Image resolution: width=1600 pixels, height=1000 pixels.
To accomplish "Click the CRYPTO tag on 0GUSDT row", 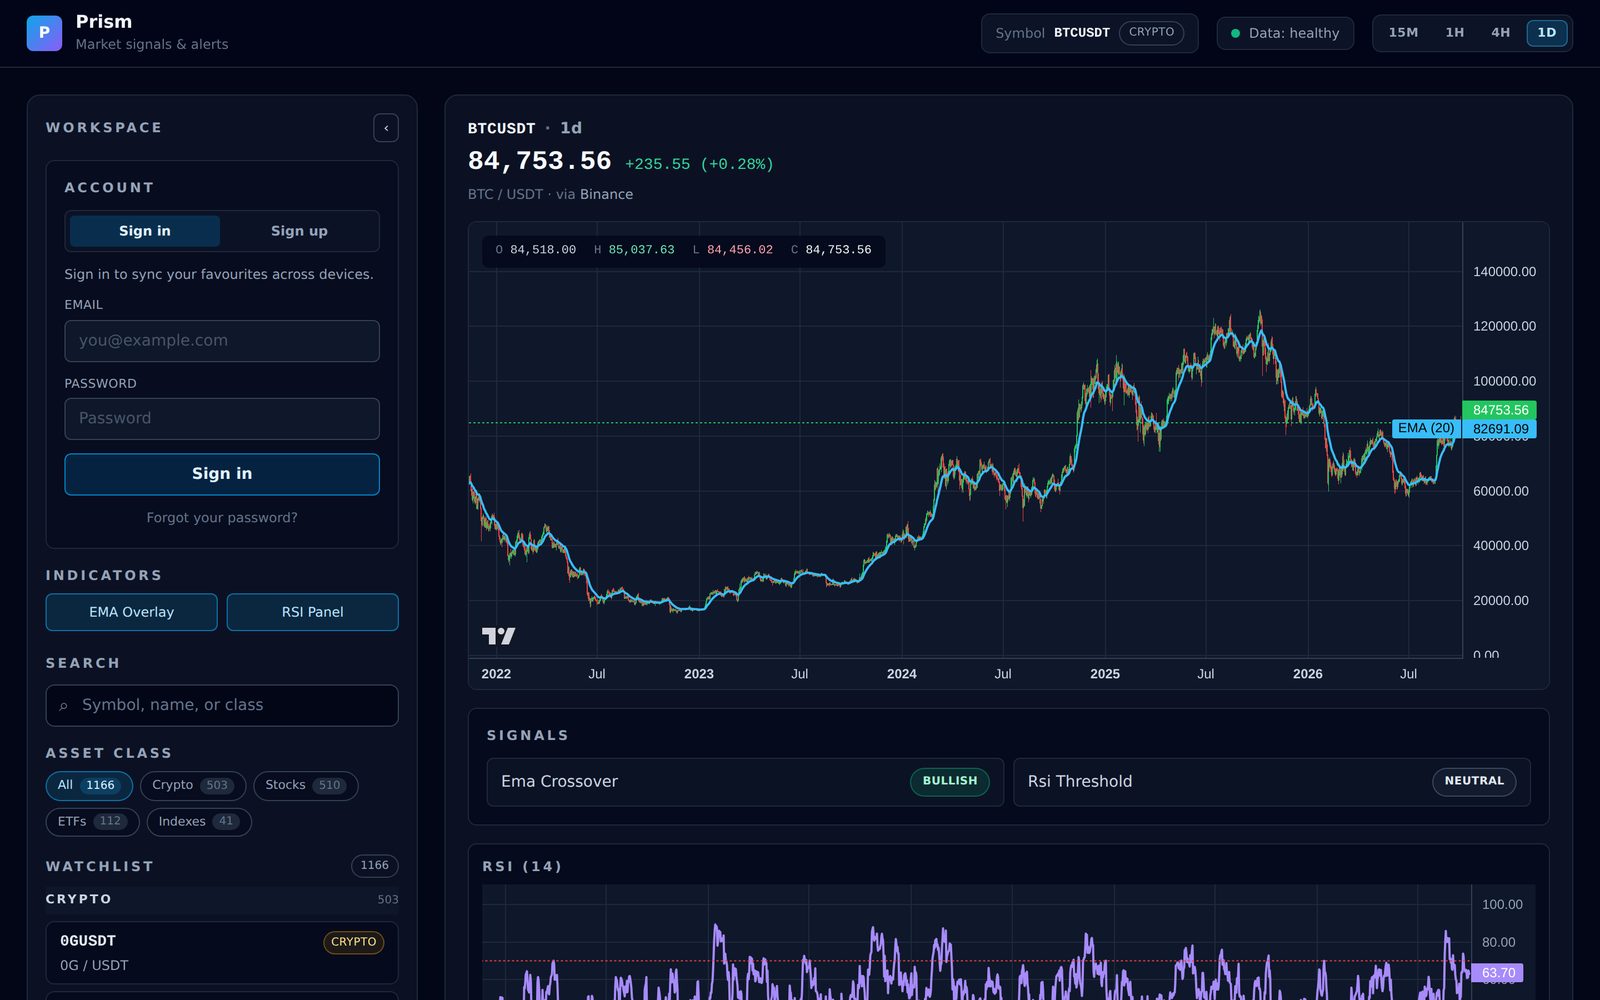I will pyautogui.click(x=354, y=942).
